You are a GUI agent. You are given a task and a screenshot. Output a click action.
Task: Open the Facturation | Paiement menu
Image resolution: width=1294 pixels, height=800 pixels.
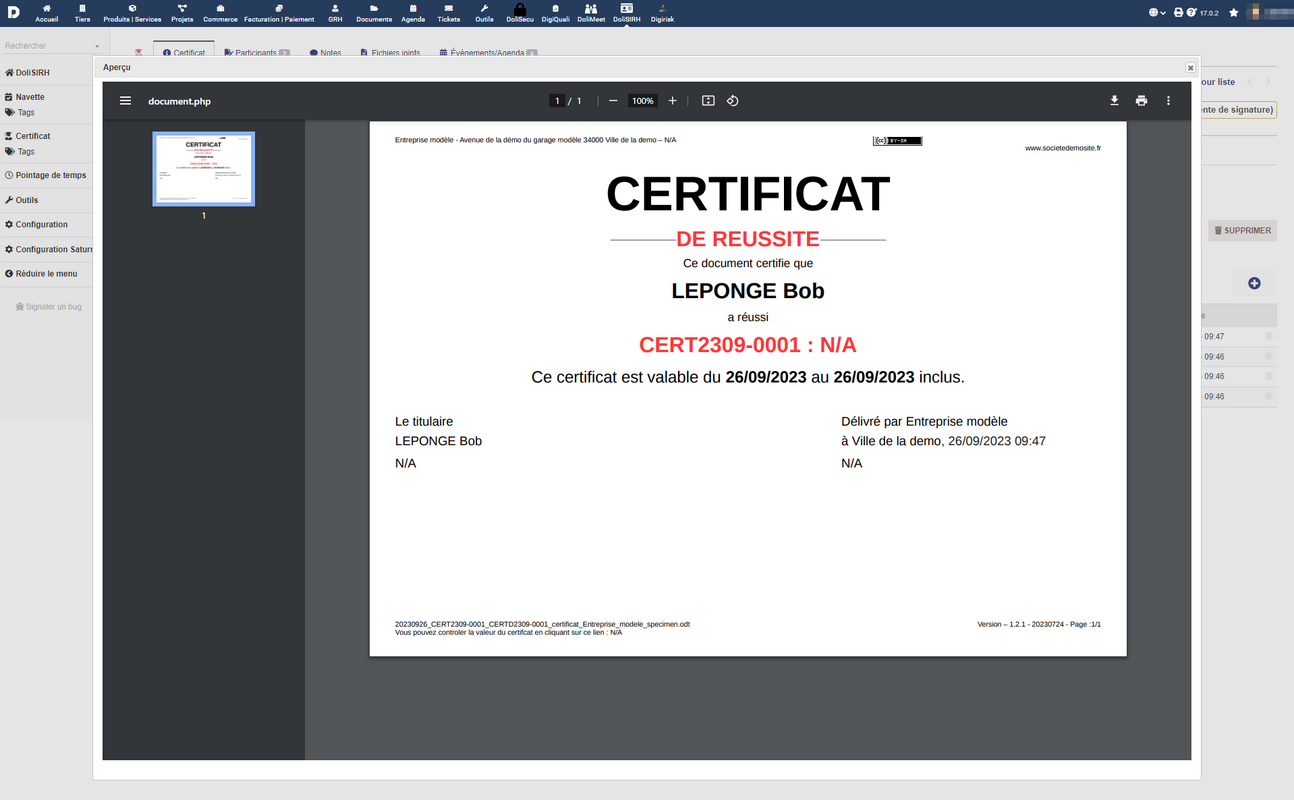[x=279, y=13]
